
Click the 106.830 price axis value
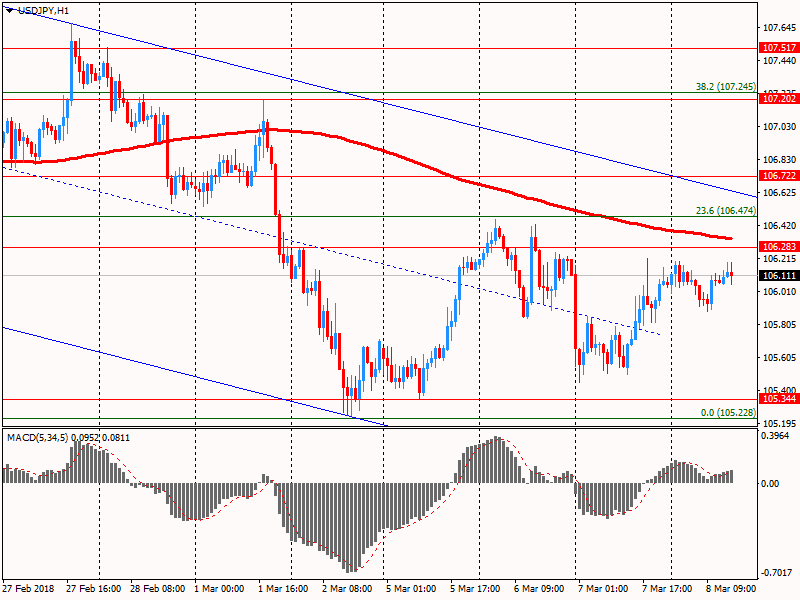[779, 160]
